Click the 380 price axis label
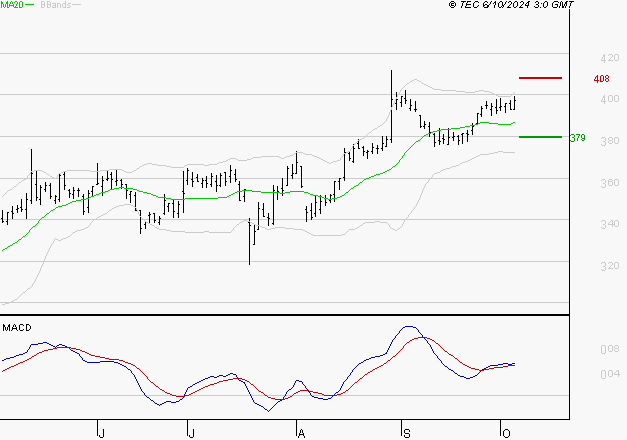 610,141
